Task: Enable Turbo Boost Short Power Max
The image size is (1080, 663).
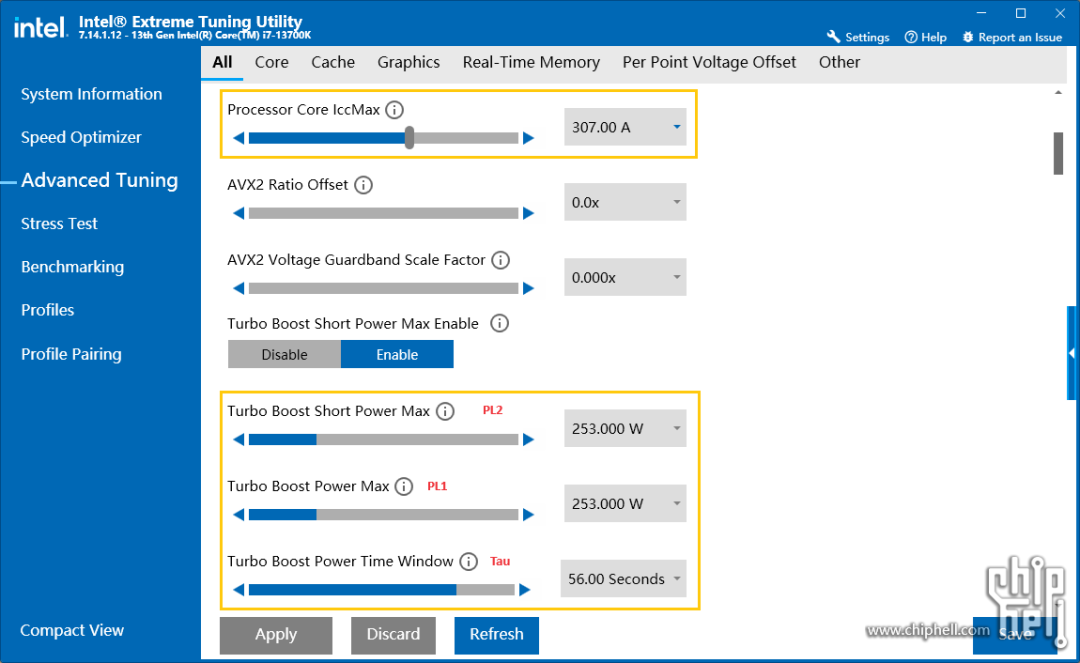Action: pyautogui.click(x=397, y=355)
